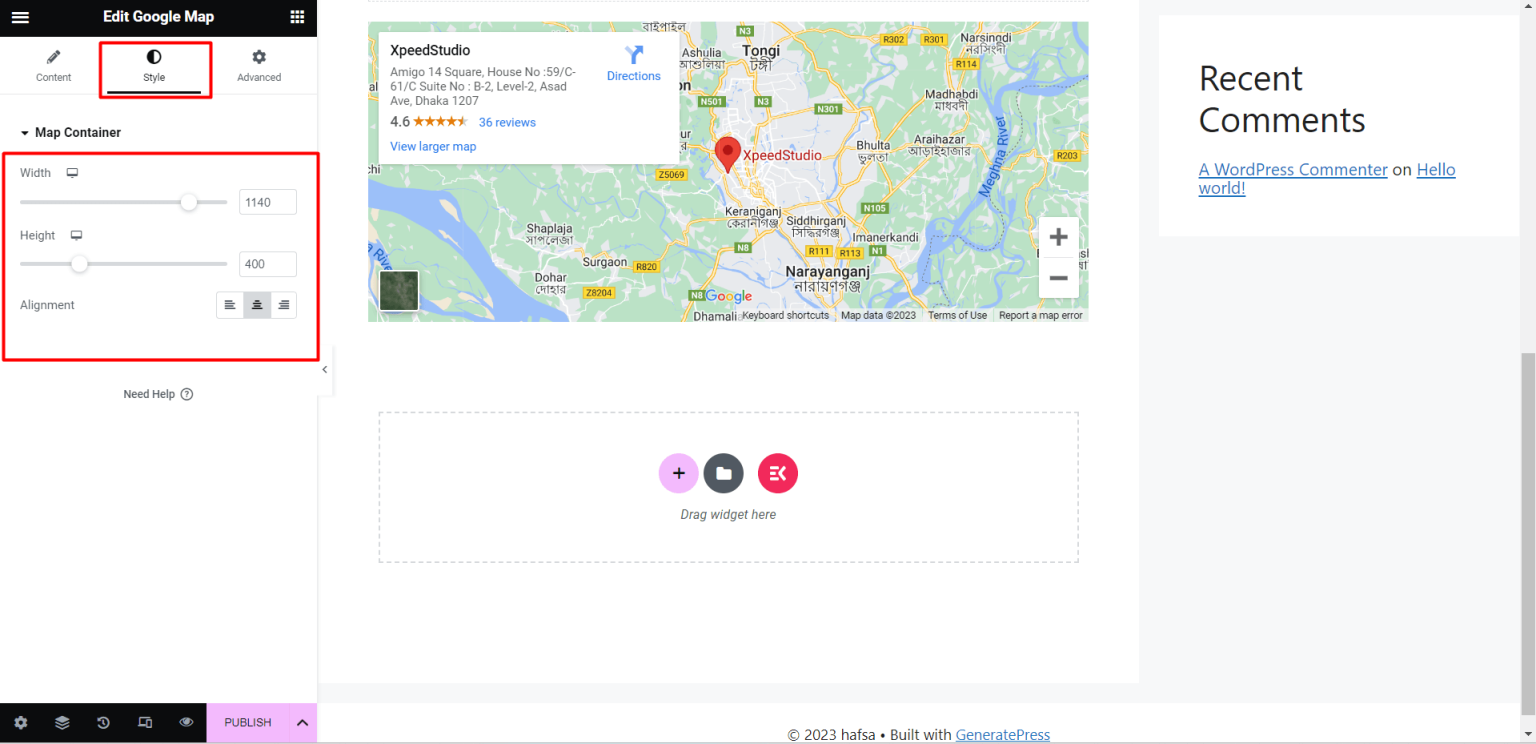The height and width of the screenshot is (744, 1536).
Task: Add a new section with pink plus icon
Action: pos(678,473)
